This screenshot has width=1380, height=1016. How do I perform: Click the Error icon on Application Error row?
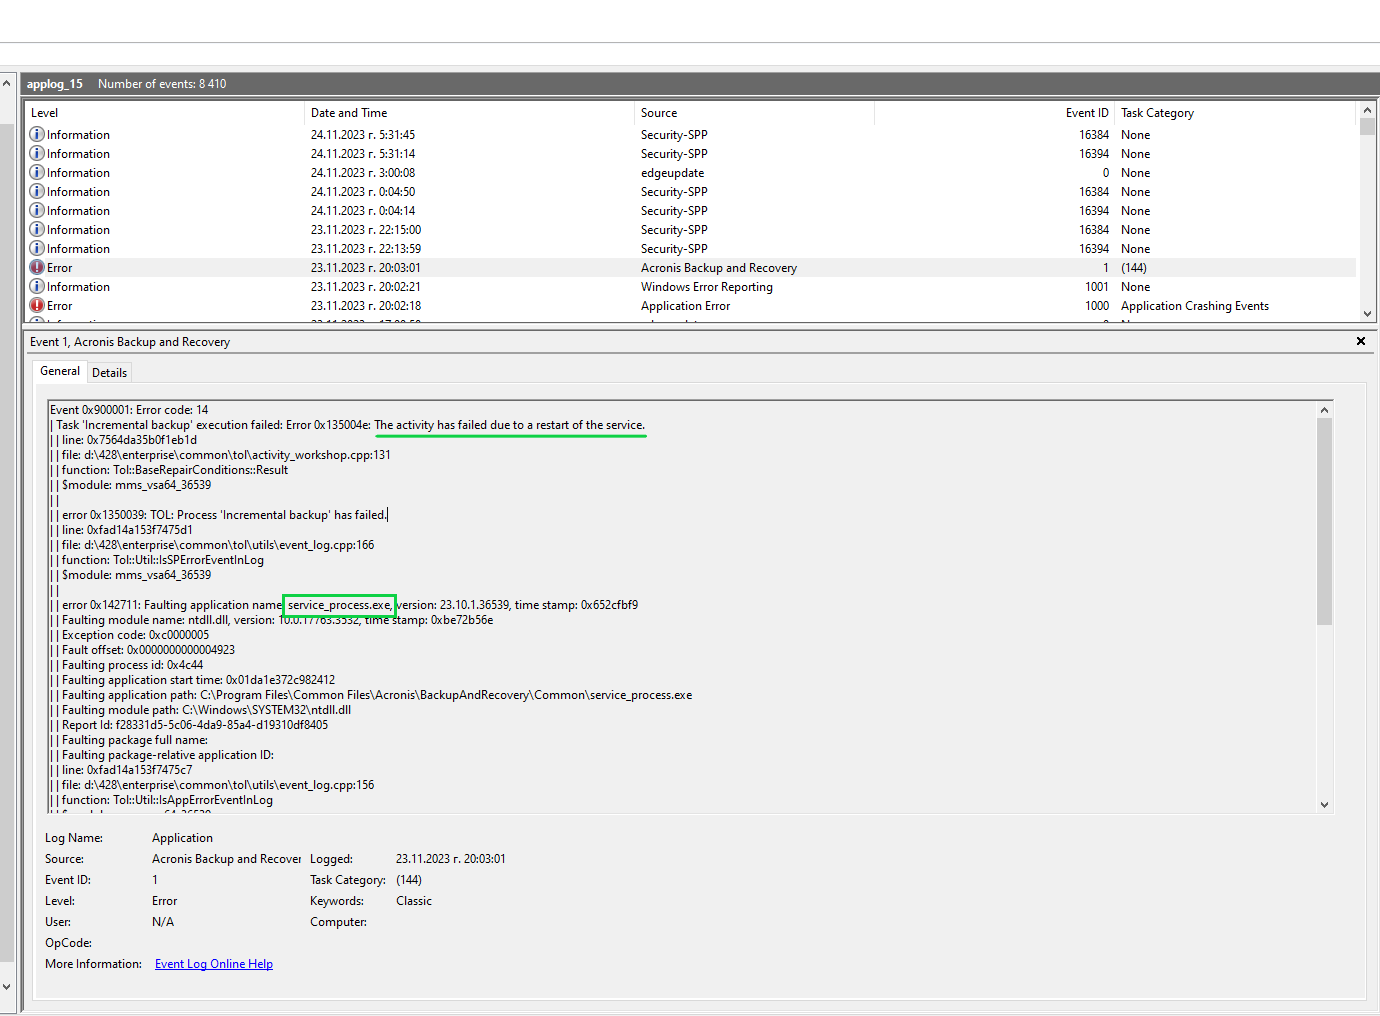[x=37, y=305]
